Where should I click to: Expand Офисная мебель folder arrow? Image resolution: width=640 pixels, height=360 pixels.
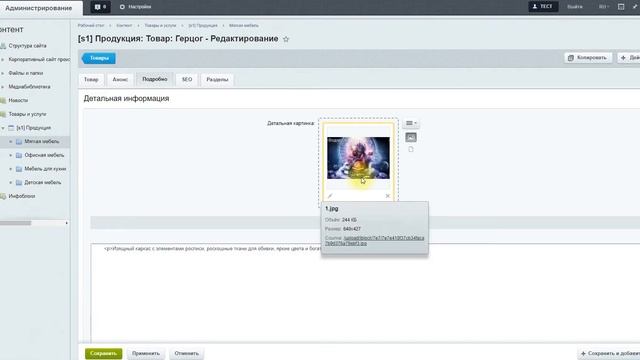[x=11, y=155]
